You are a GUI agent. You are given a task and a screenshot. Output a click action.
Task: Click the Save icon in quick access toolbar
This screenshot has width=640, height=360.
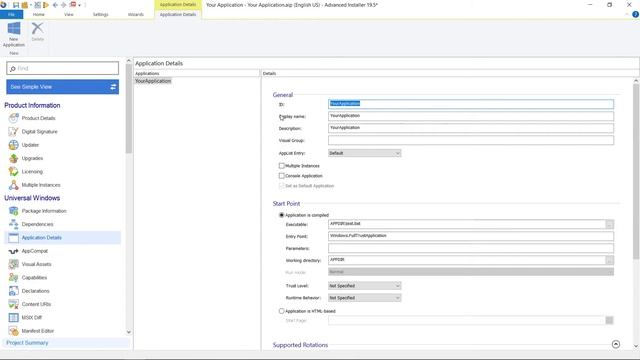coord(16,5)
